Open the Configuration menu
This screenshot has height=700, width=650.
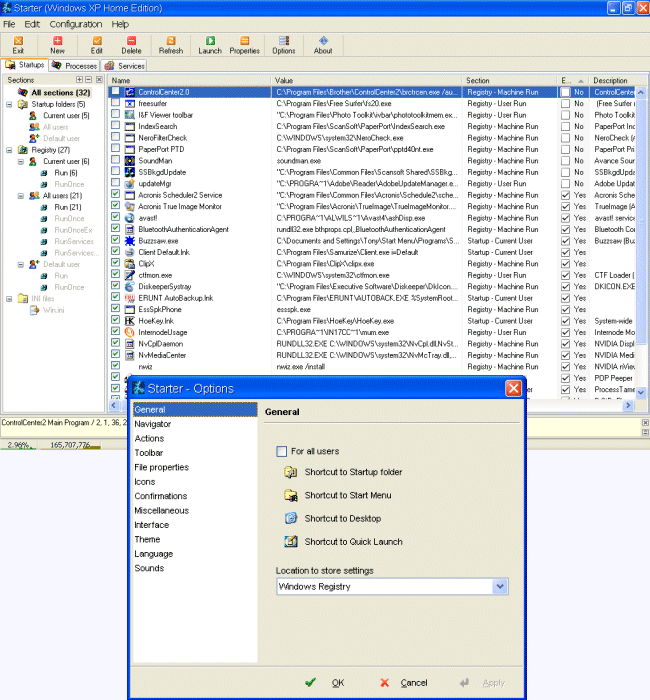(76, 24)
